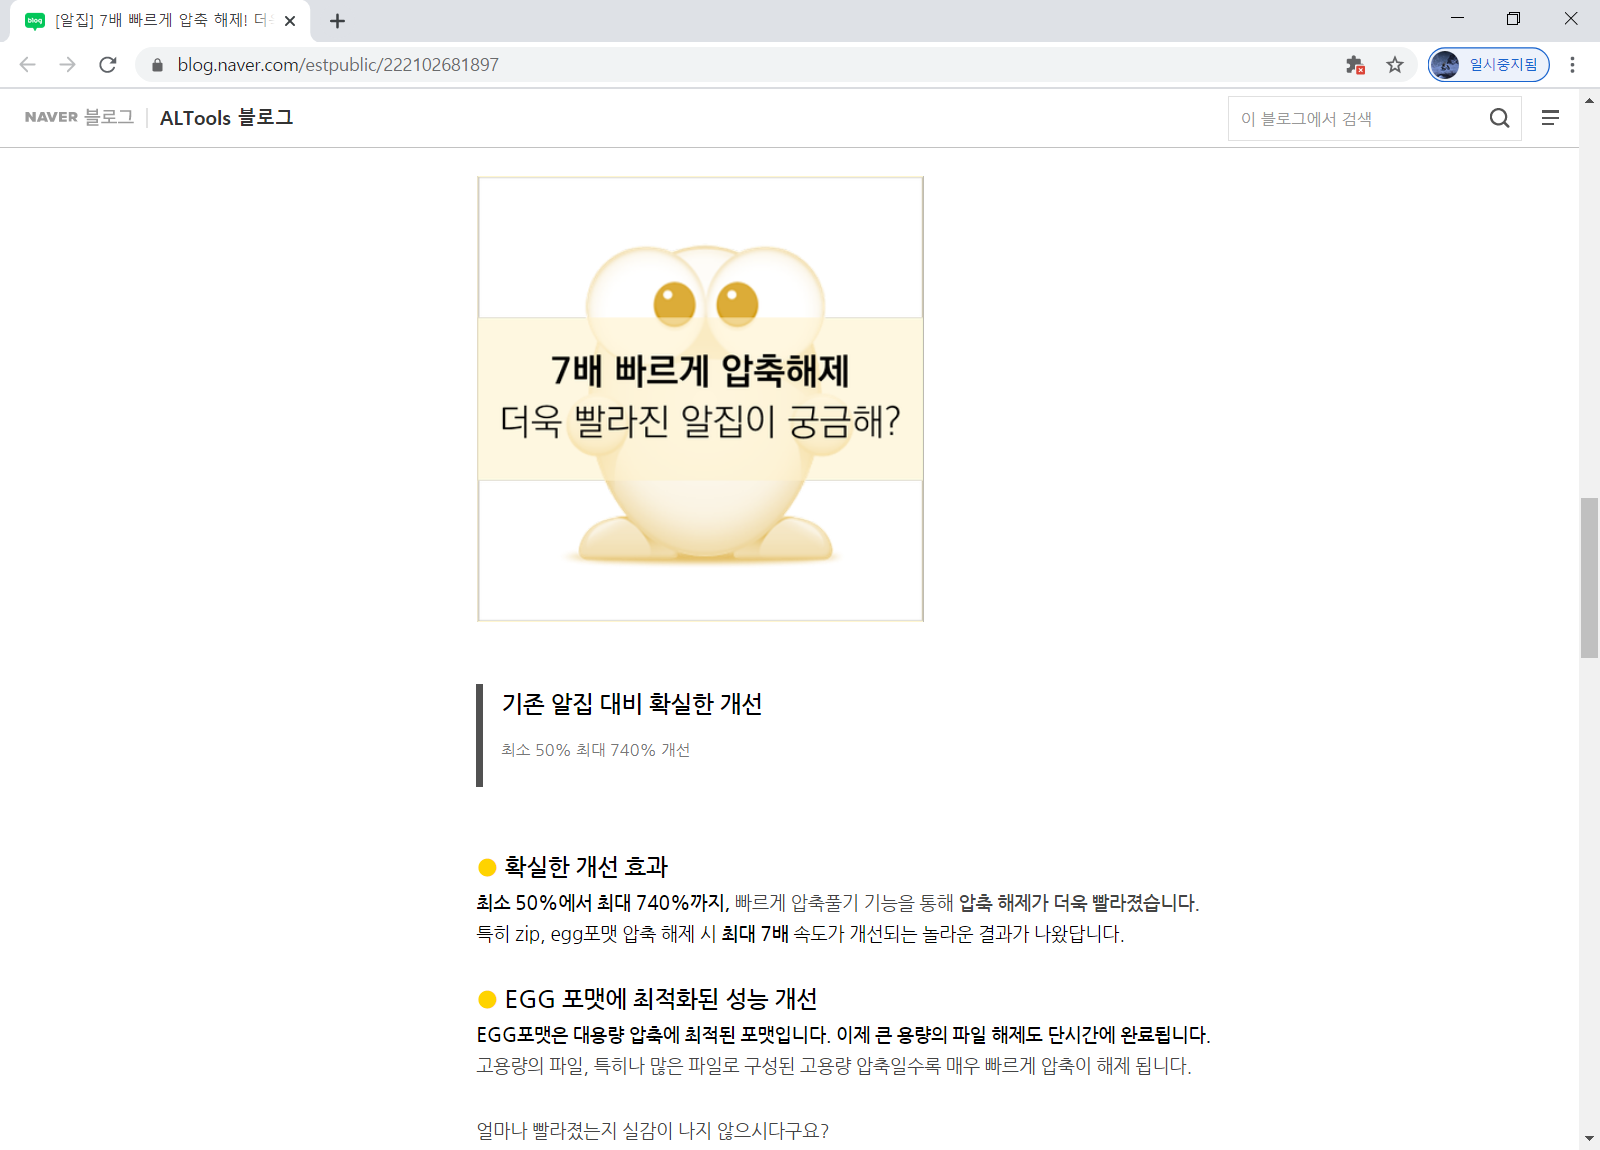Click the lock icon in the address bar

coord(157,65)
